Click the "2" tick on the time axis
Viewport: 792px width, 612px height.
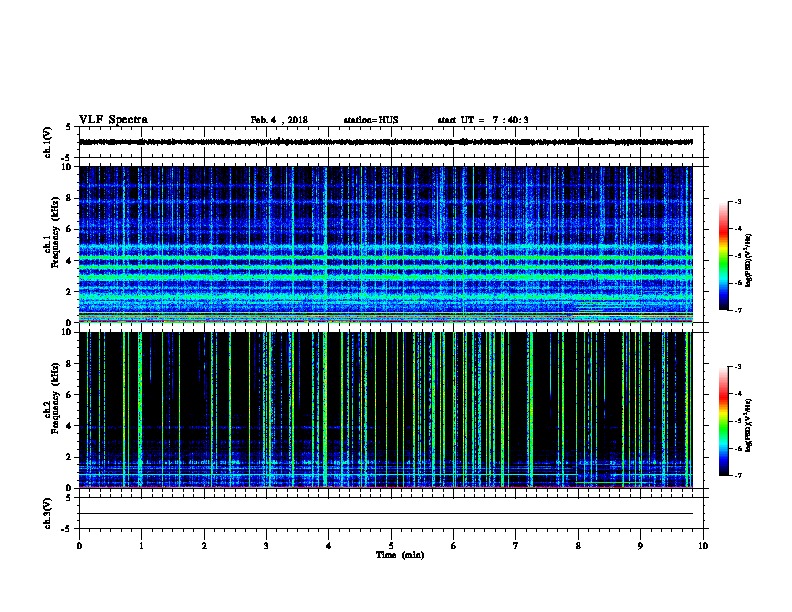point(204,546)
